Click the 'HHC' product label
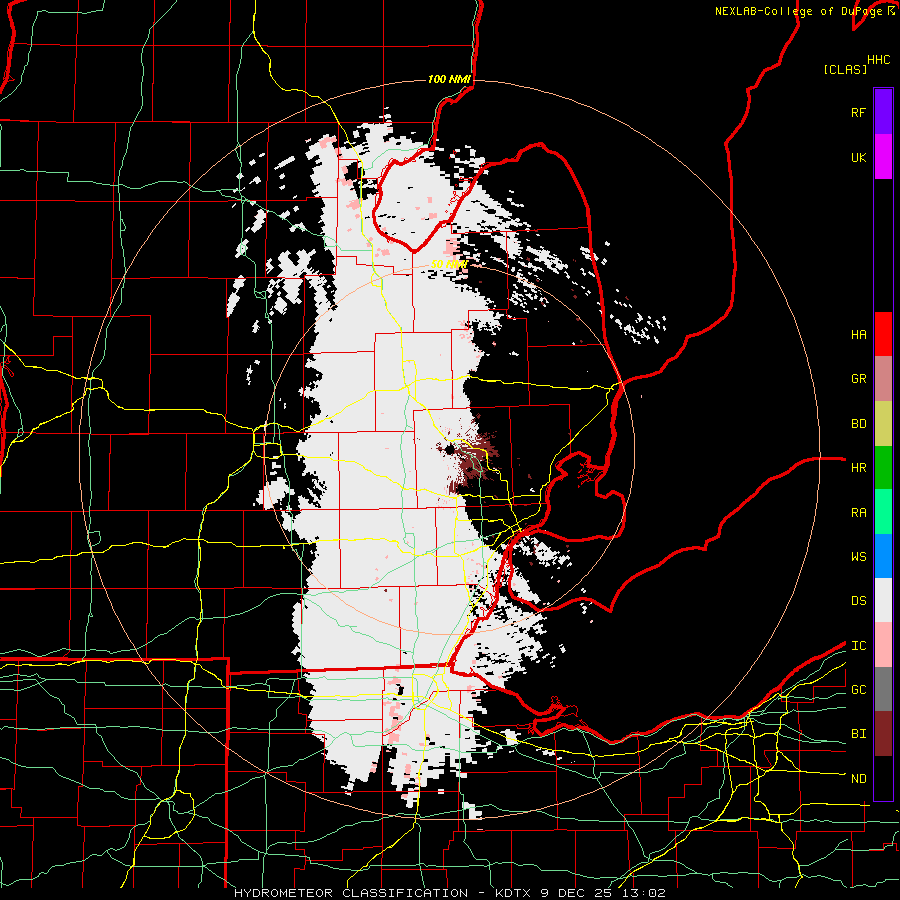The image size is (900, 900). pos(878,60)
